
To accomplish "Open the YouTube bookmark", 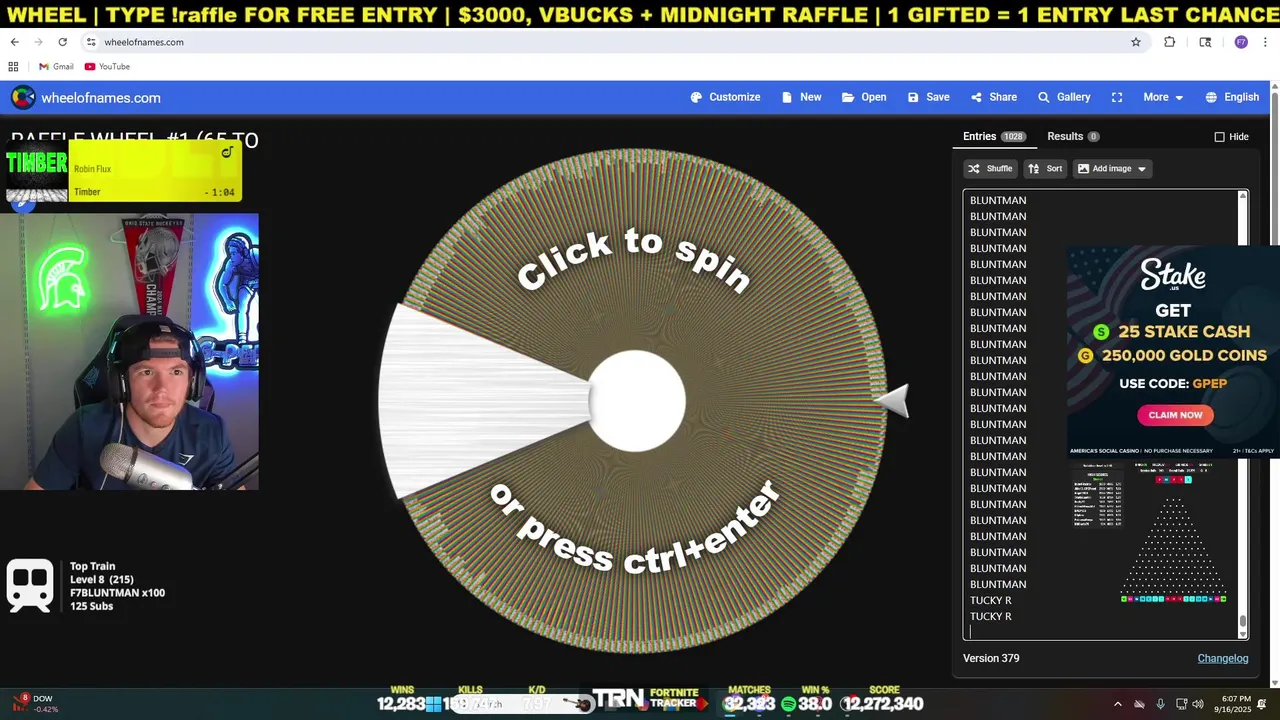I will click(107, 67).
